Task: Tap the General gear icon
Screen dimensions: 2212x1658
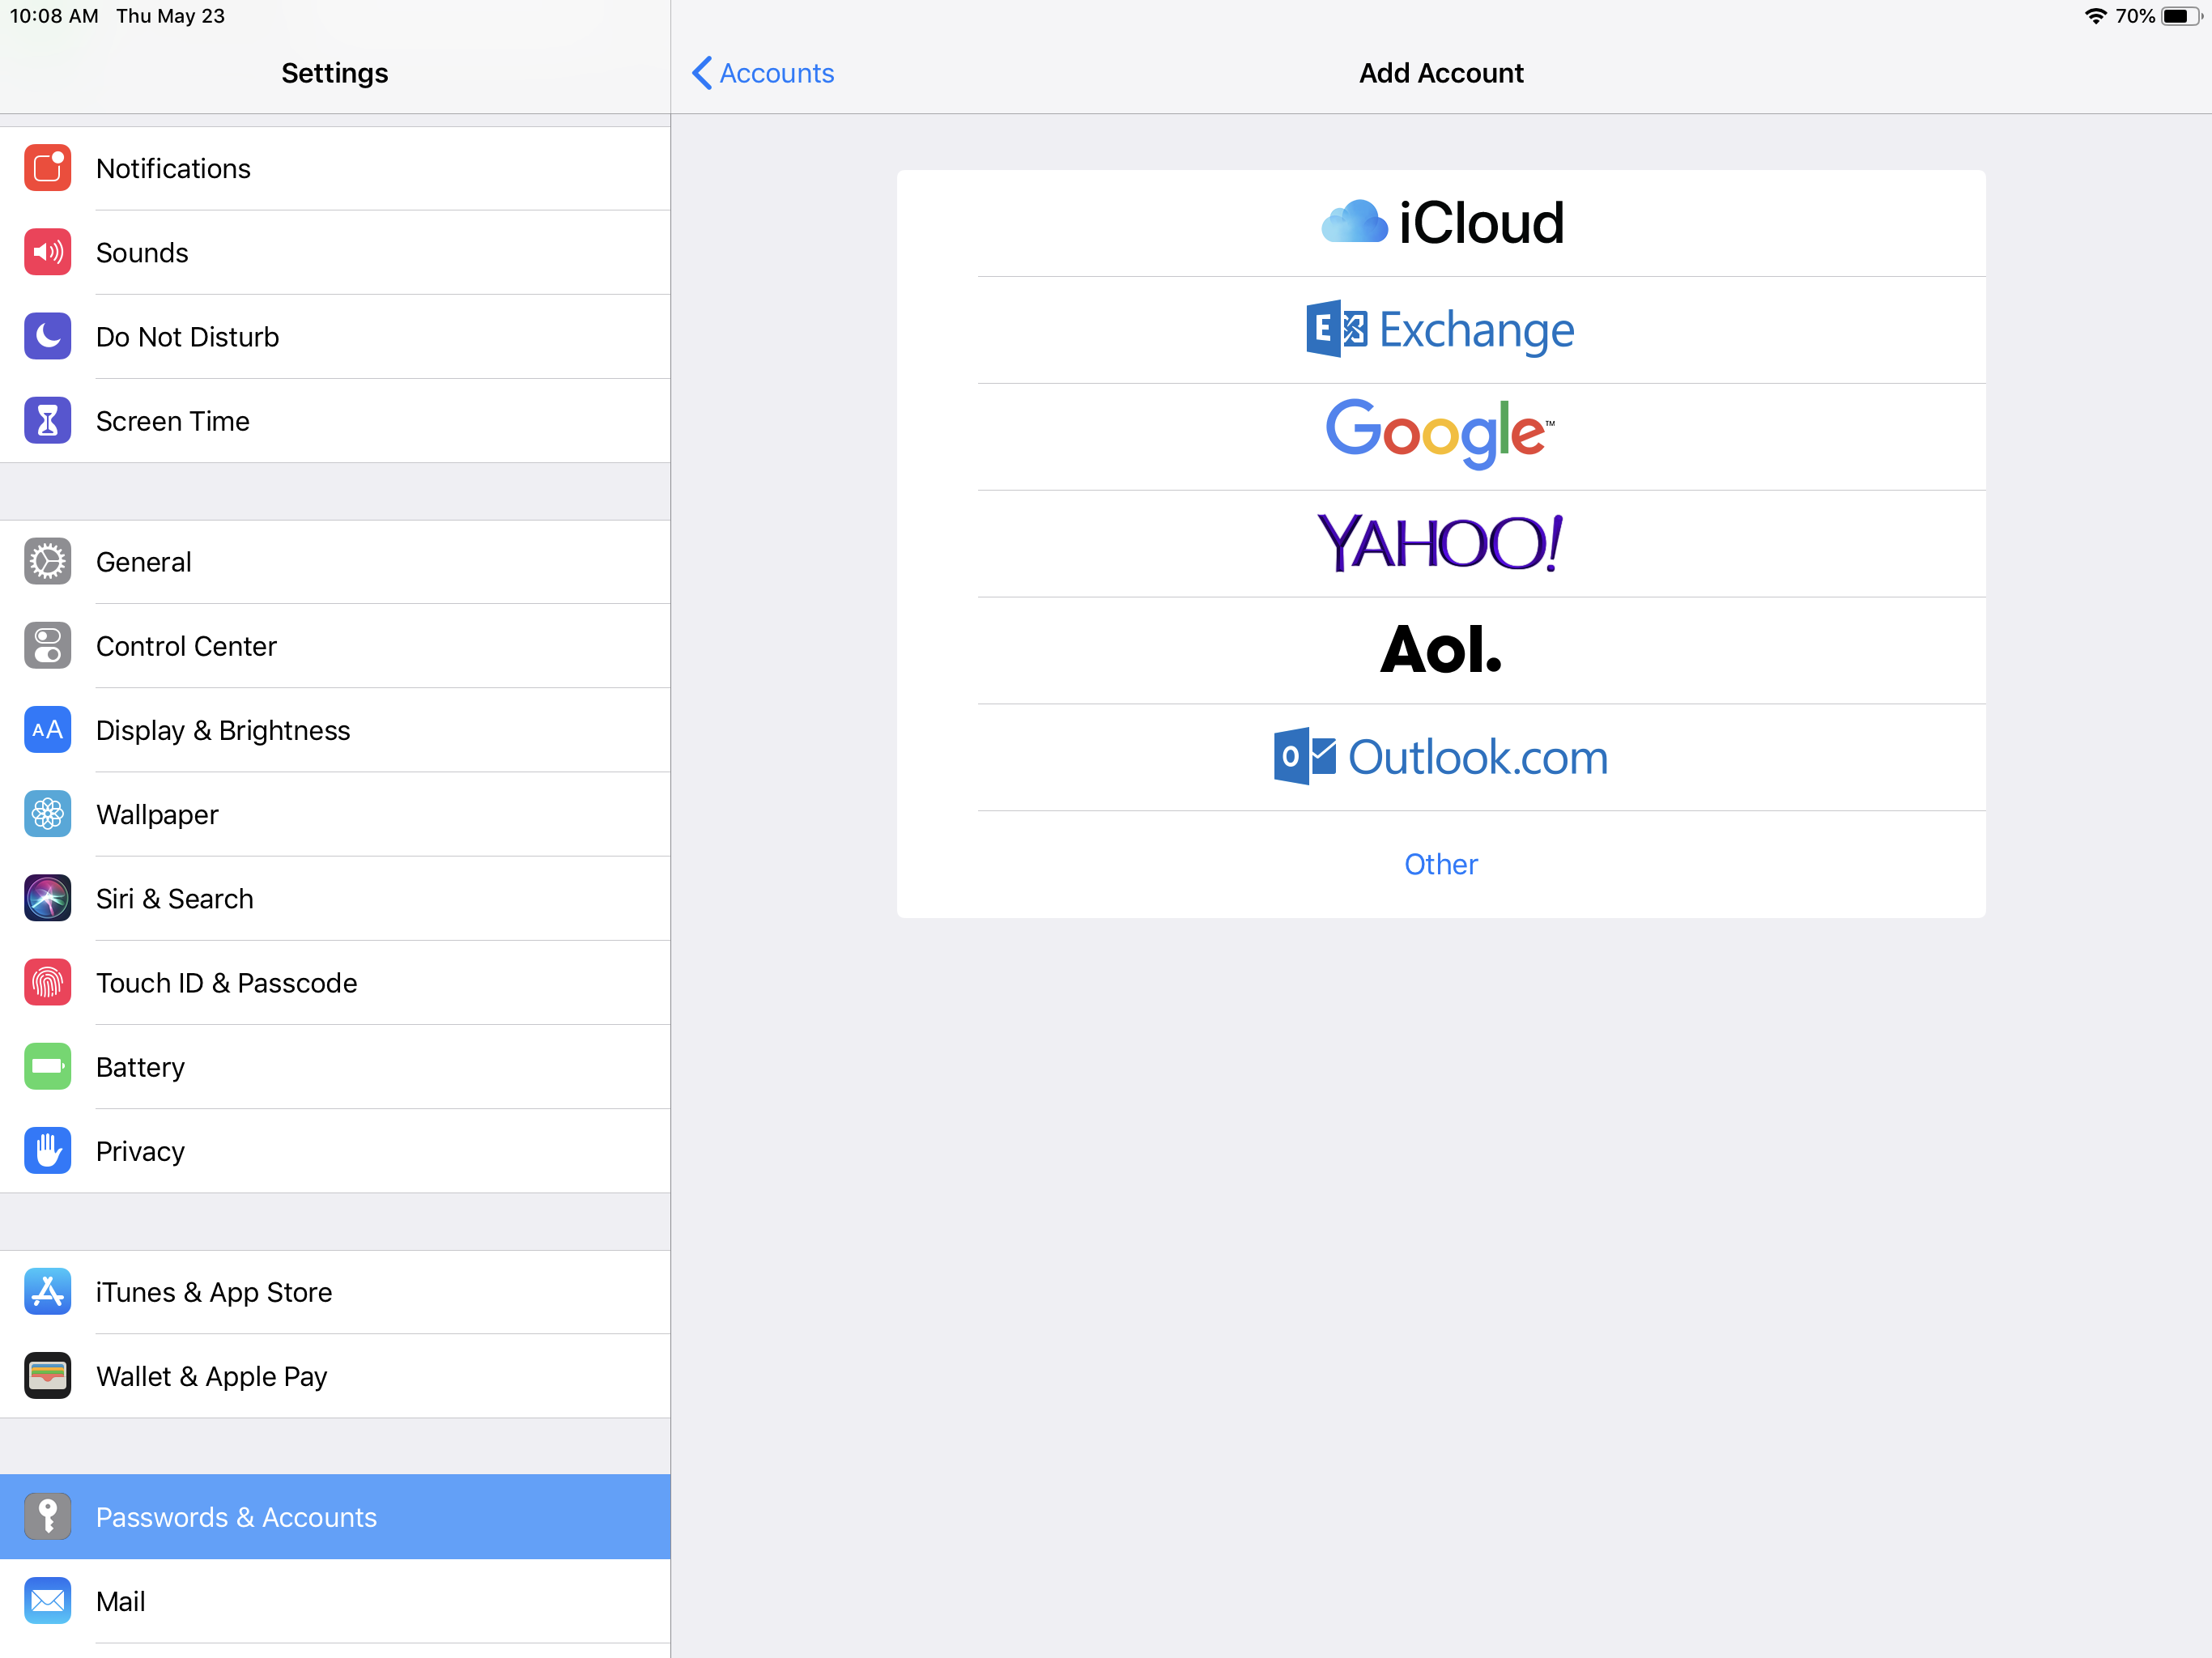Action: click(x=47, y=561)
